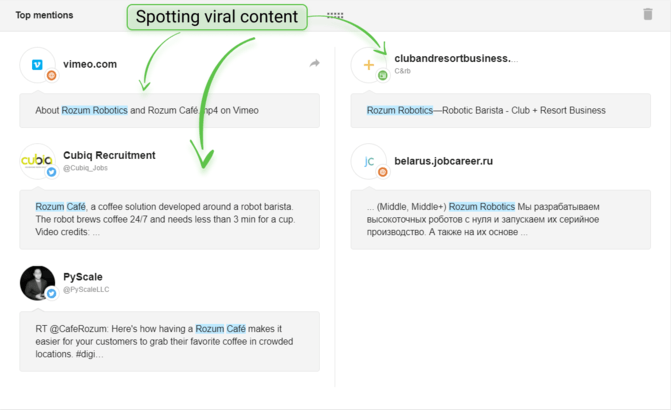The height and width of the screenshot is (410, 671).
Task: Open the About Rozum Robotics Vimeo mention
Action: tap(169, 110)
